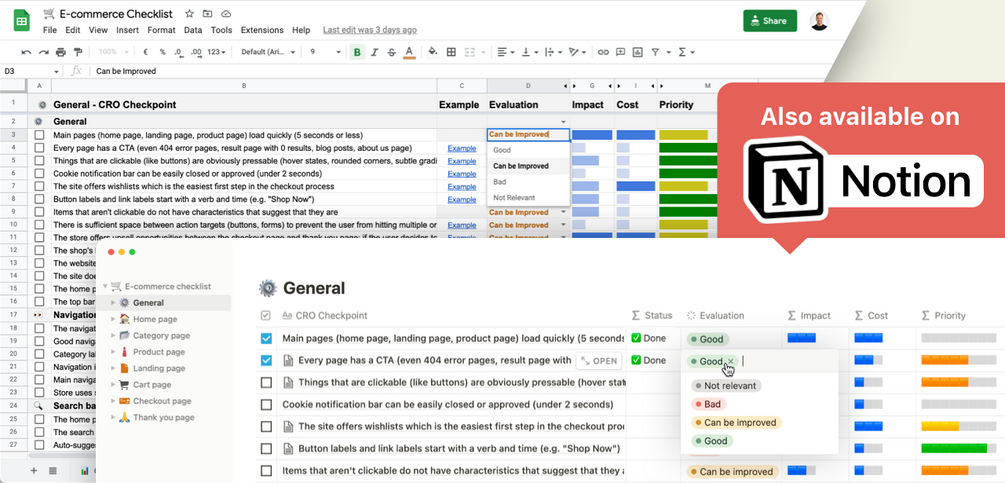
Task: Decrease decimal places
Action: (179, 53)
